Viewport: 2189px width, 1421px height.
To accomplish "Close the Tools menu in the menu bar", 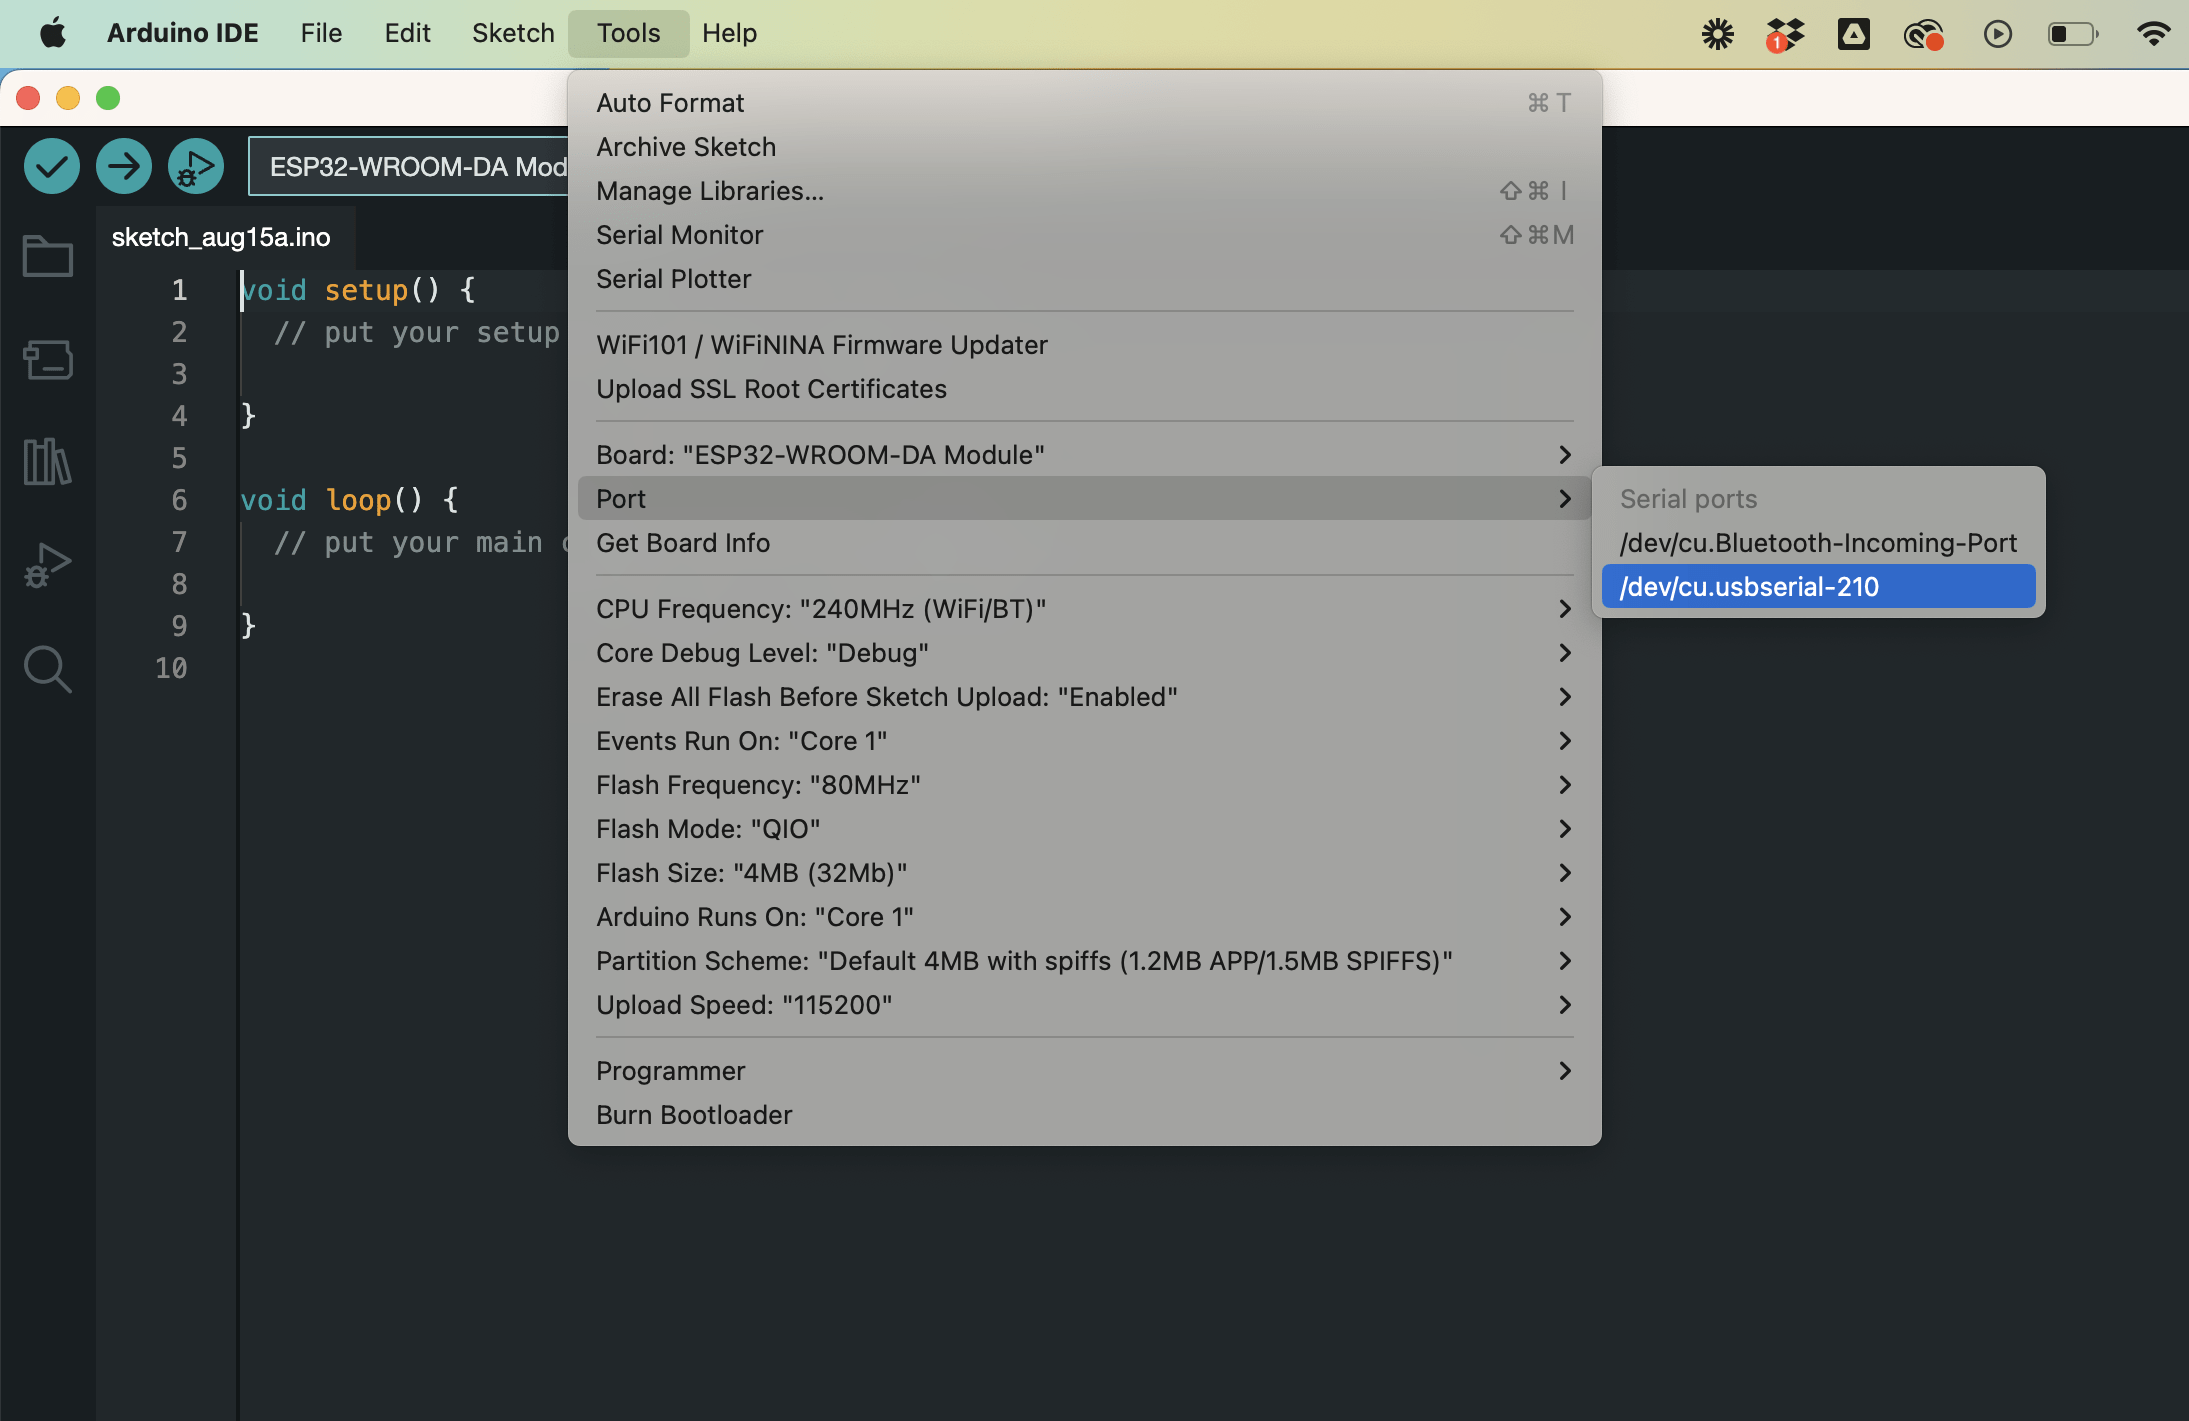I will (628, 33).
